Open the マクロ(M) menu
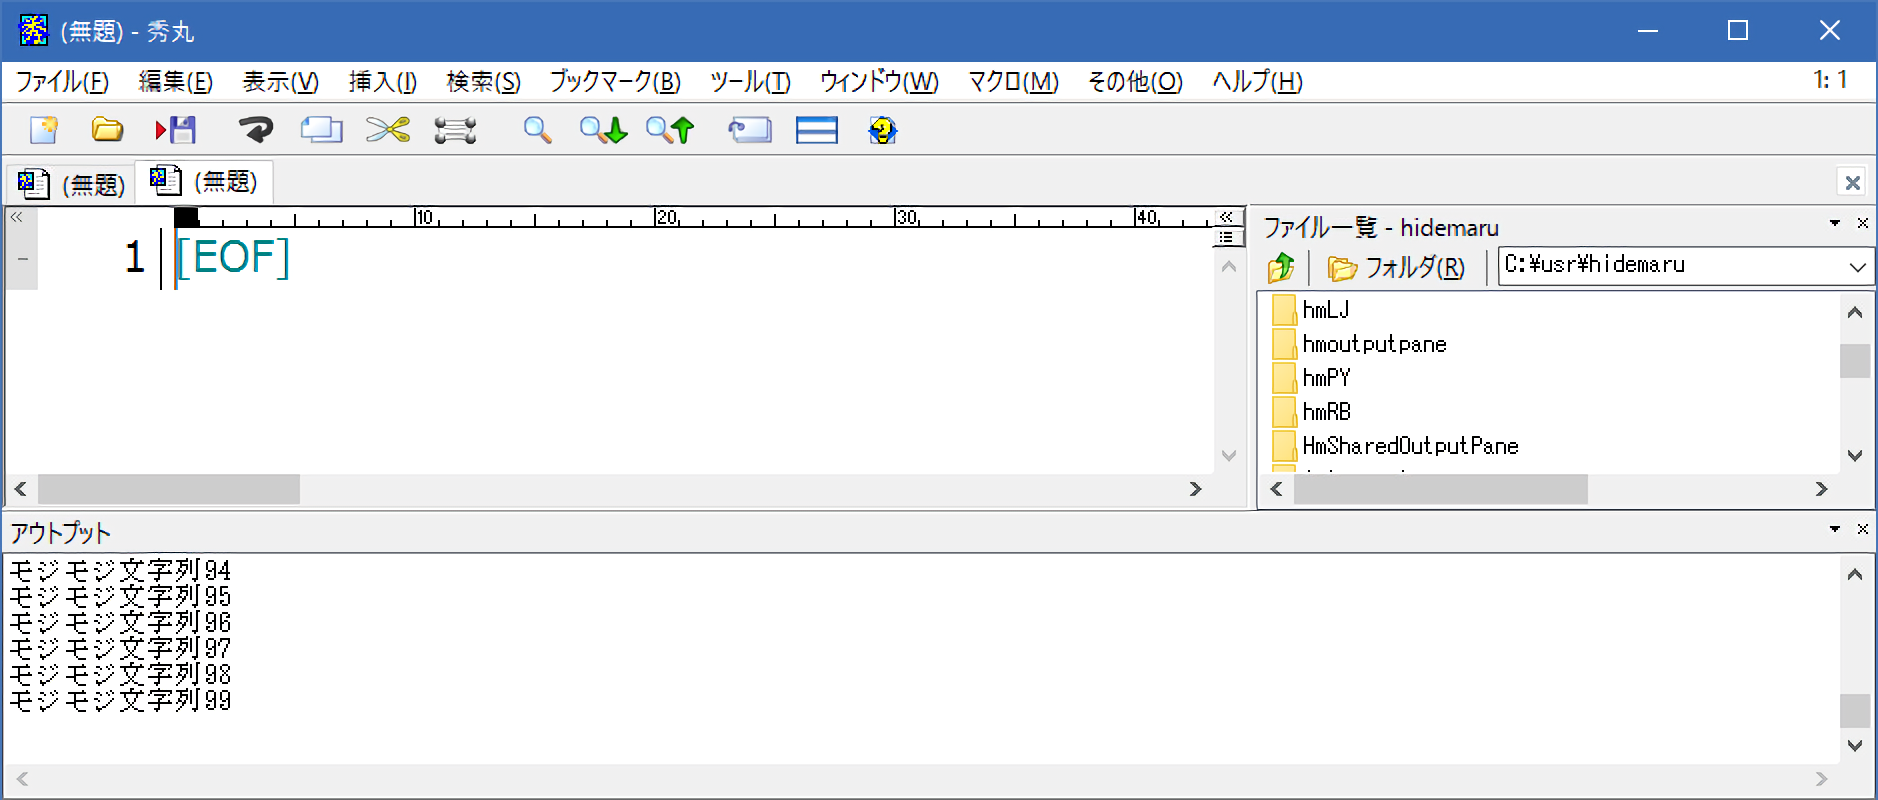This screenshot has height=800, width=1878. click(1012, 82)
